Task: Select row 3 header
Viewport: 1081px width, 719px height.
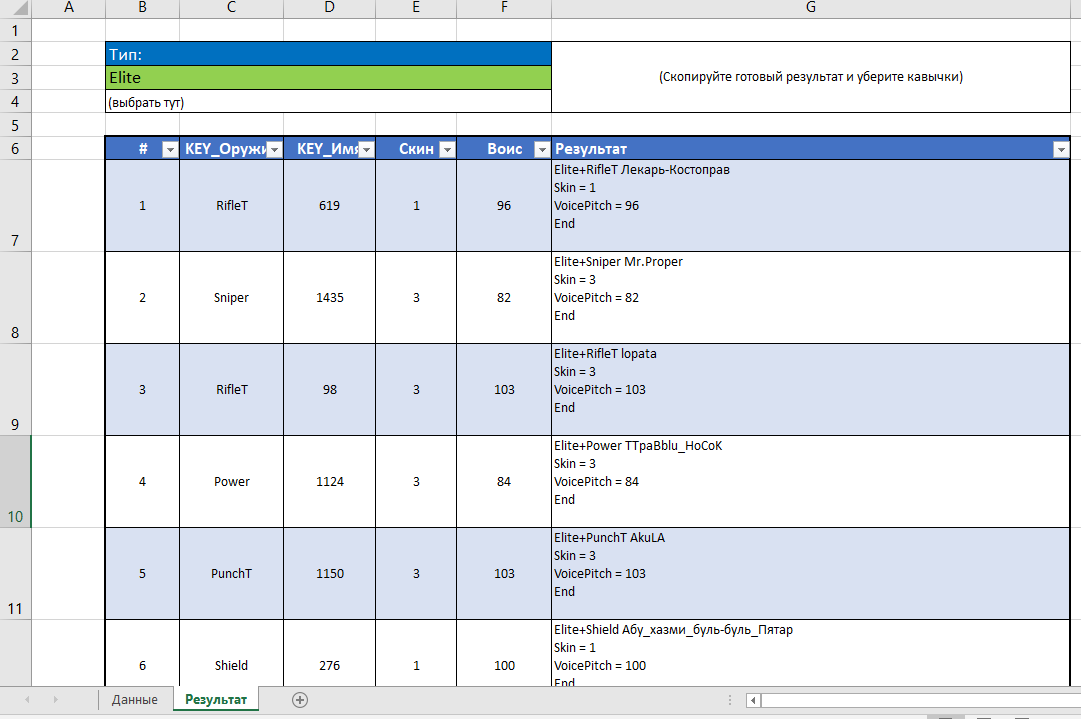Action: tap(15, 78)
